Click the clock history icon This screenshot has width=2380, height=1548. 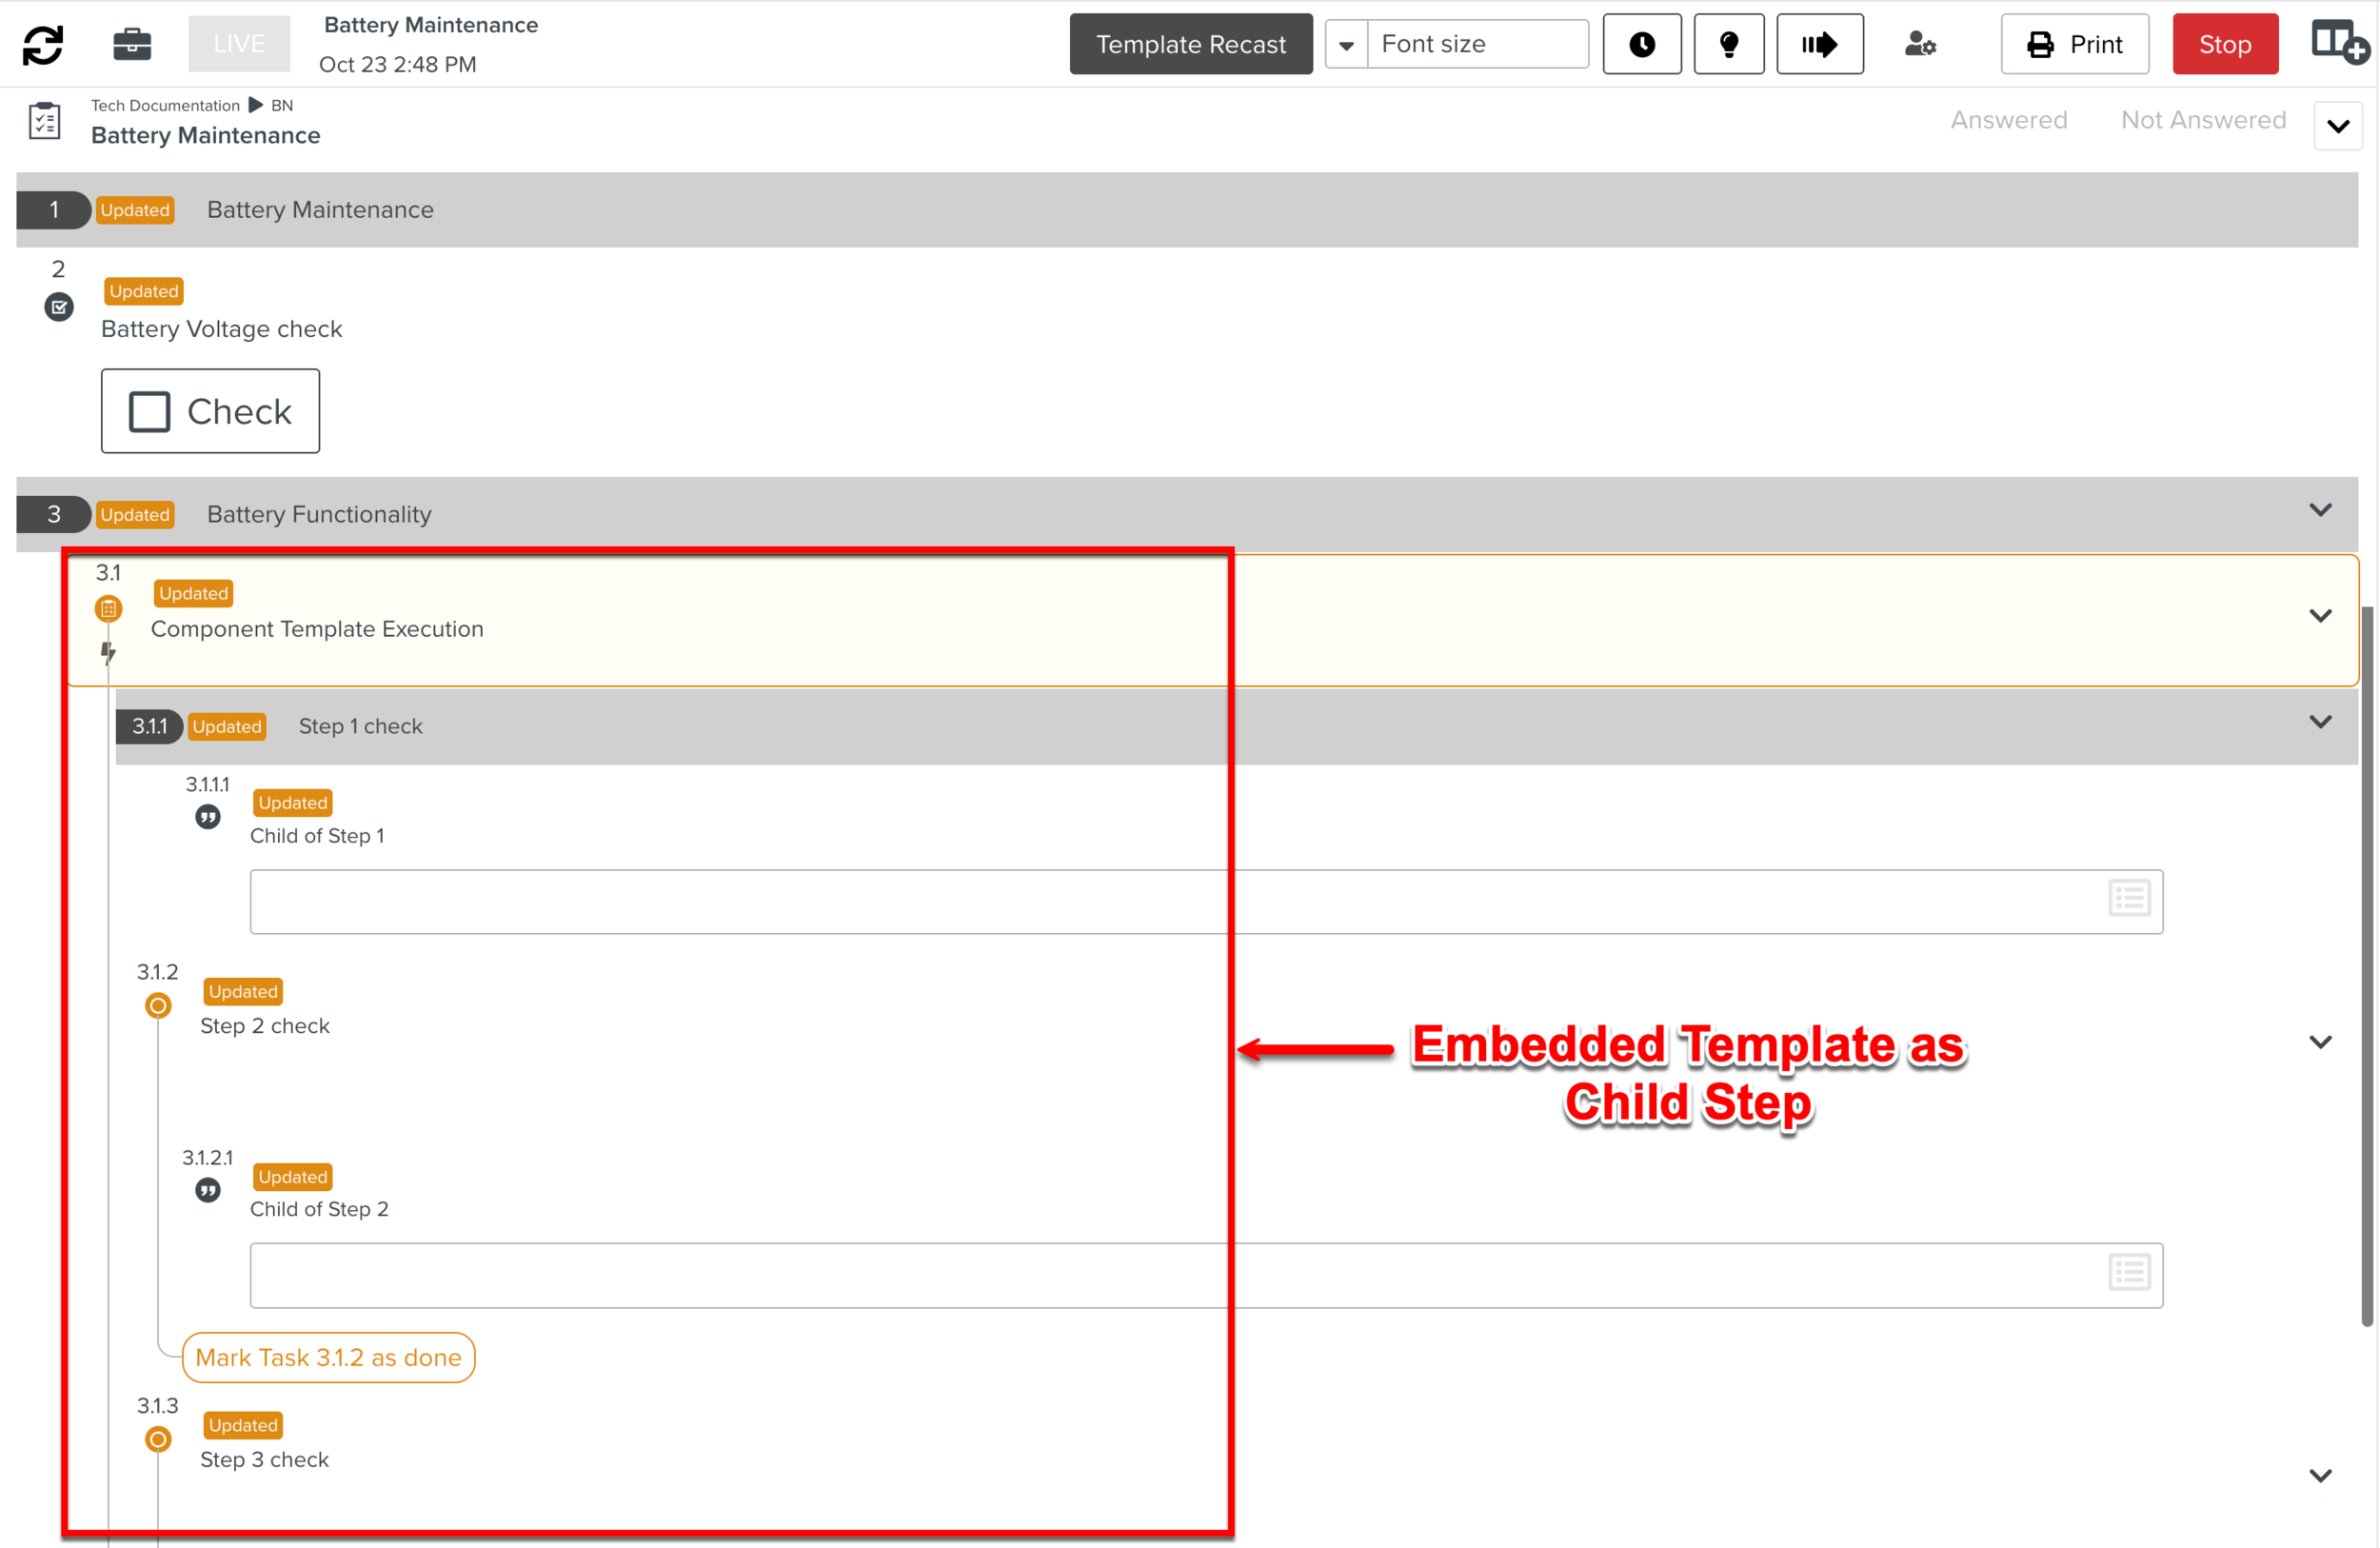coord(1641,44)
